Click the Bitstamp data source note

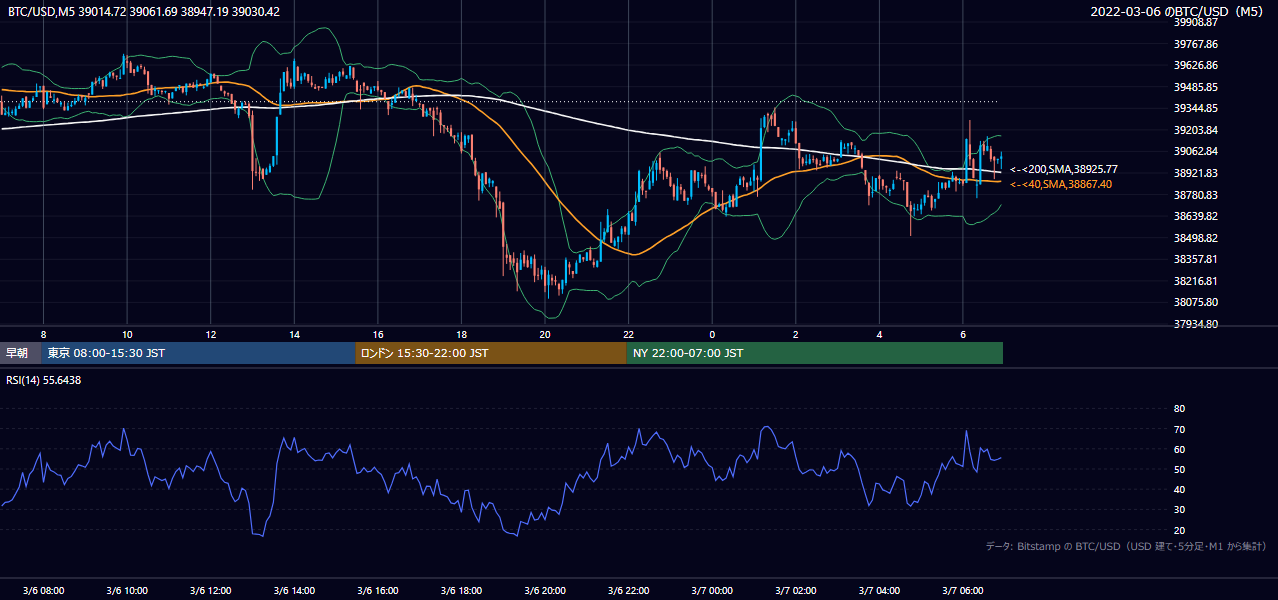click(x=1126, y=546)
